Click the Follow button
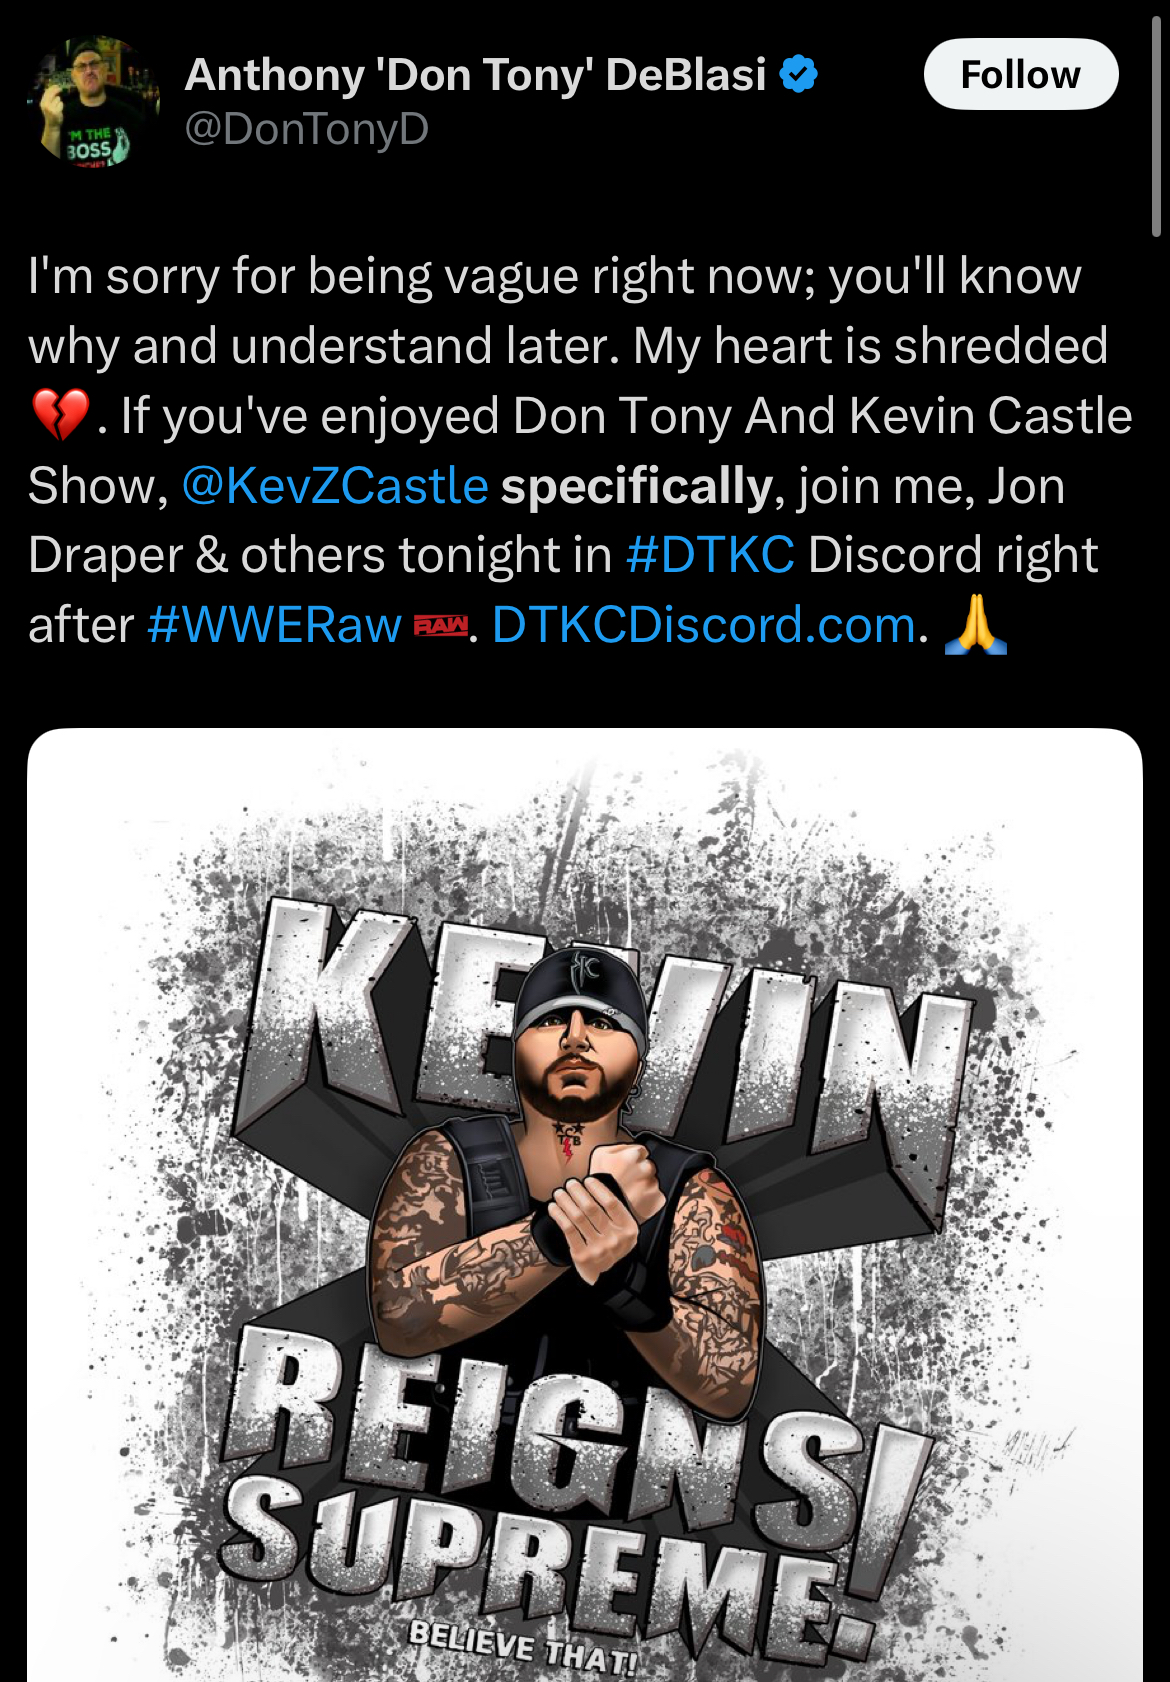1170x1682 pixels. (1021, 75)
